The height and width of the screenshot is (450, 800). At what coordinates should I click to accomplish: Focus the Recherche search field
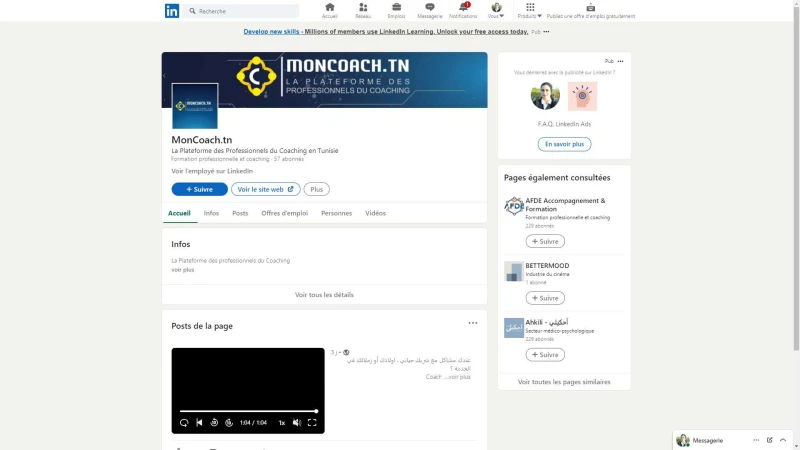(x=241, y=11)
